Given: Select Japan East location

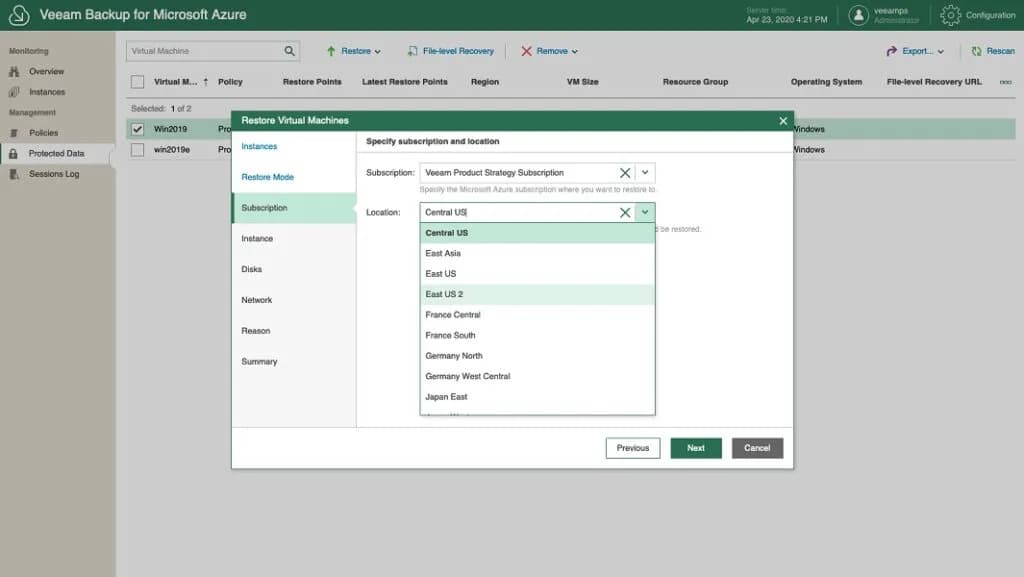Looking at the screenshot, I should 537,397.
